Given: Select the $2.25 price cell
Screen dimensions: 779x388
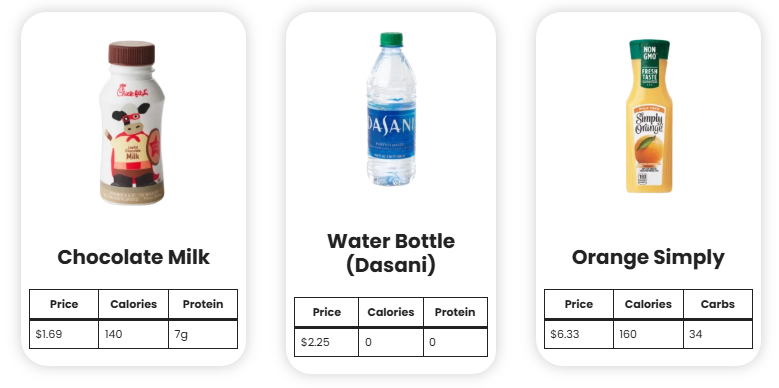Looking at the screenshot, I should click(326, 342).
